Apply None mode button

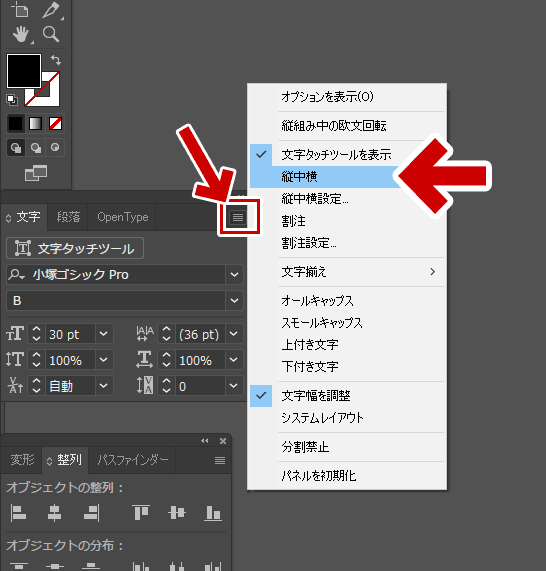(x=55, y=123)
